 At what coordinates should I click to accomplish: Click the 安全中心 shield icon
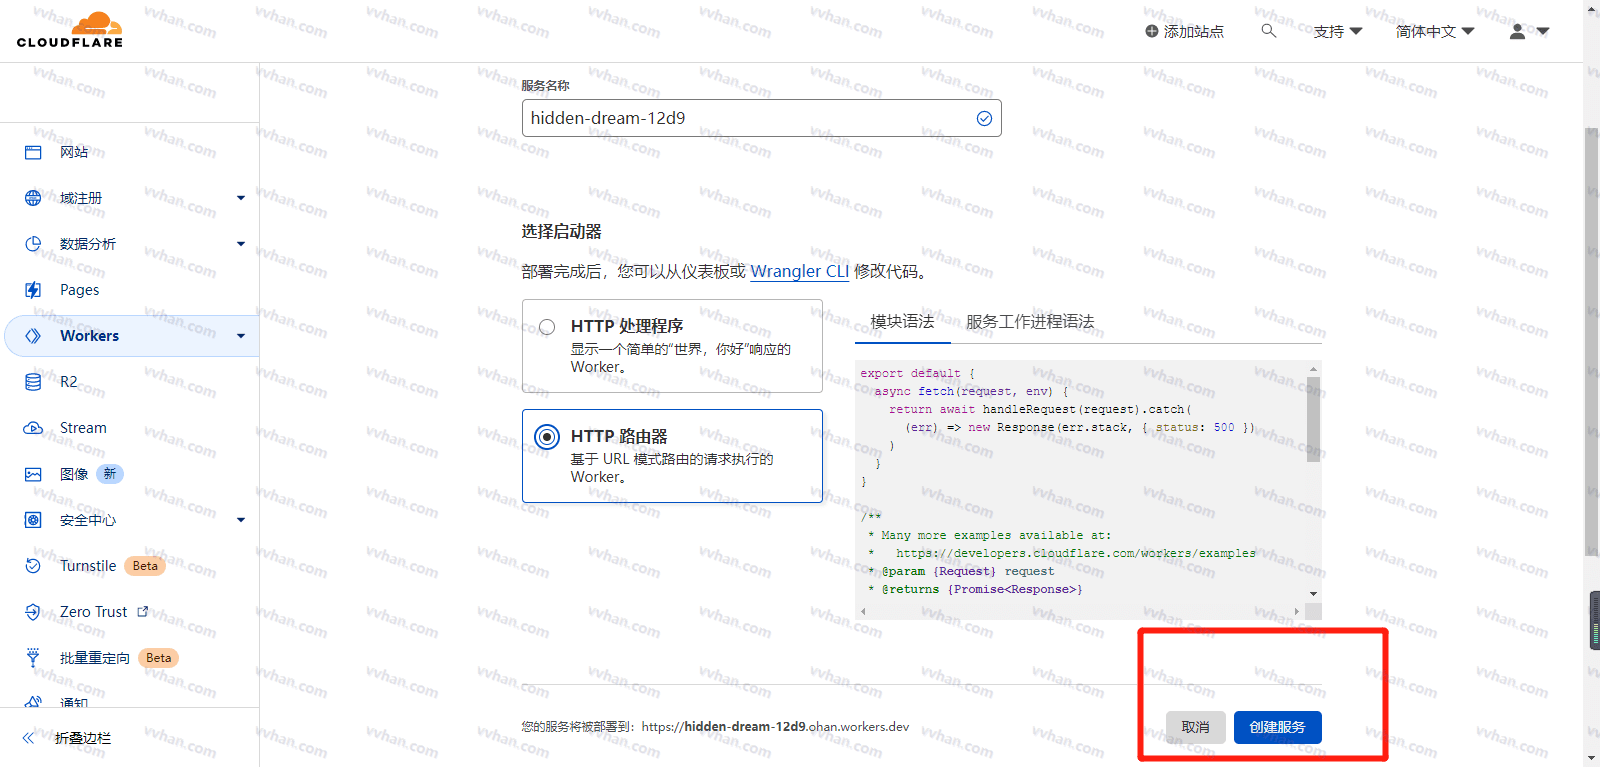point(33,520)
